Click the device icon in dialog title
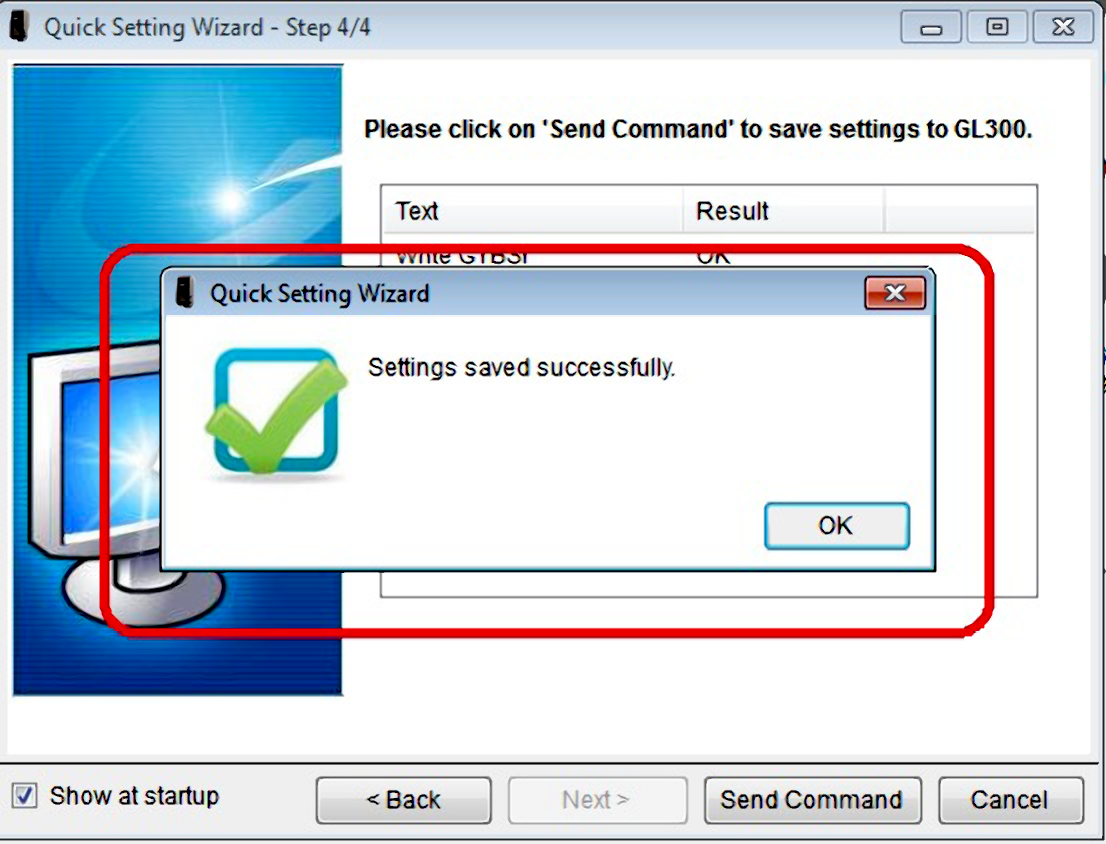This screenshot has height=844, width=1106. [x=185, y=293]
